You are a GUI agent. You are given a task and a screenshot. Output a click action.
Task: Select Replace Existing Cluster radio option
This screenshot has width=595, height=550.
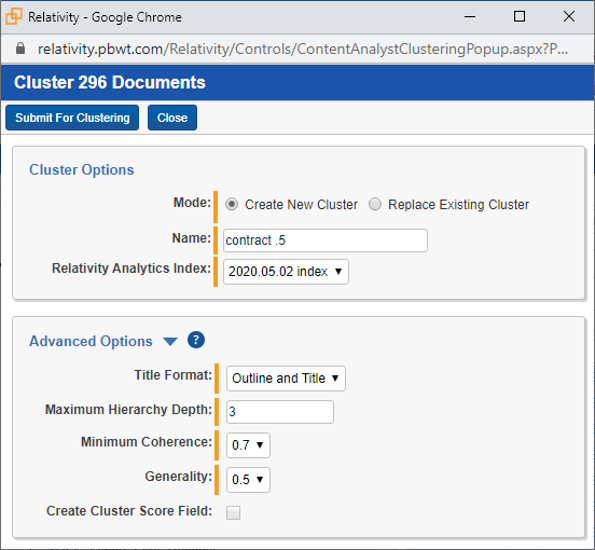375,204
